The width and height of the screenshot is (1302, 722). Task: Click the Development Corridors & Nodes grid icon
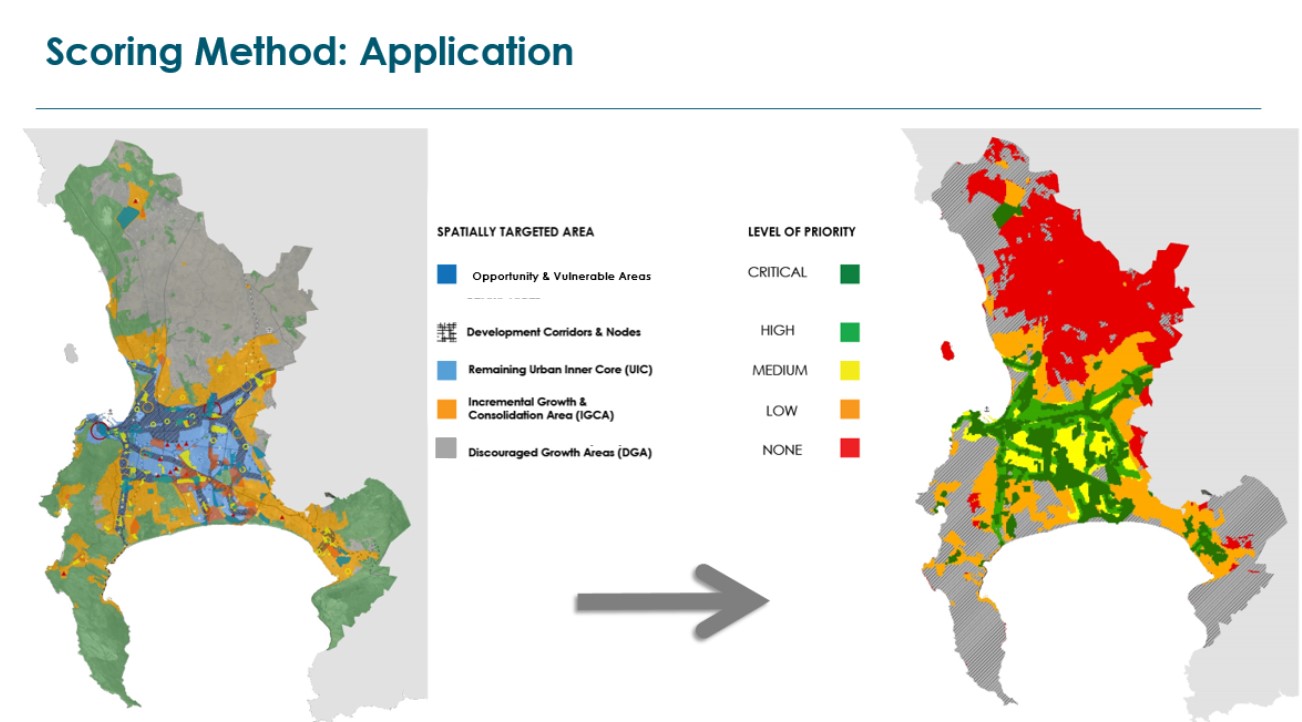pyautogui.click(x=447, y=332)
